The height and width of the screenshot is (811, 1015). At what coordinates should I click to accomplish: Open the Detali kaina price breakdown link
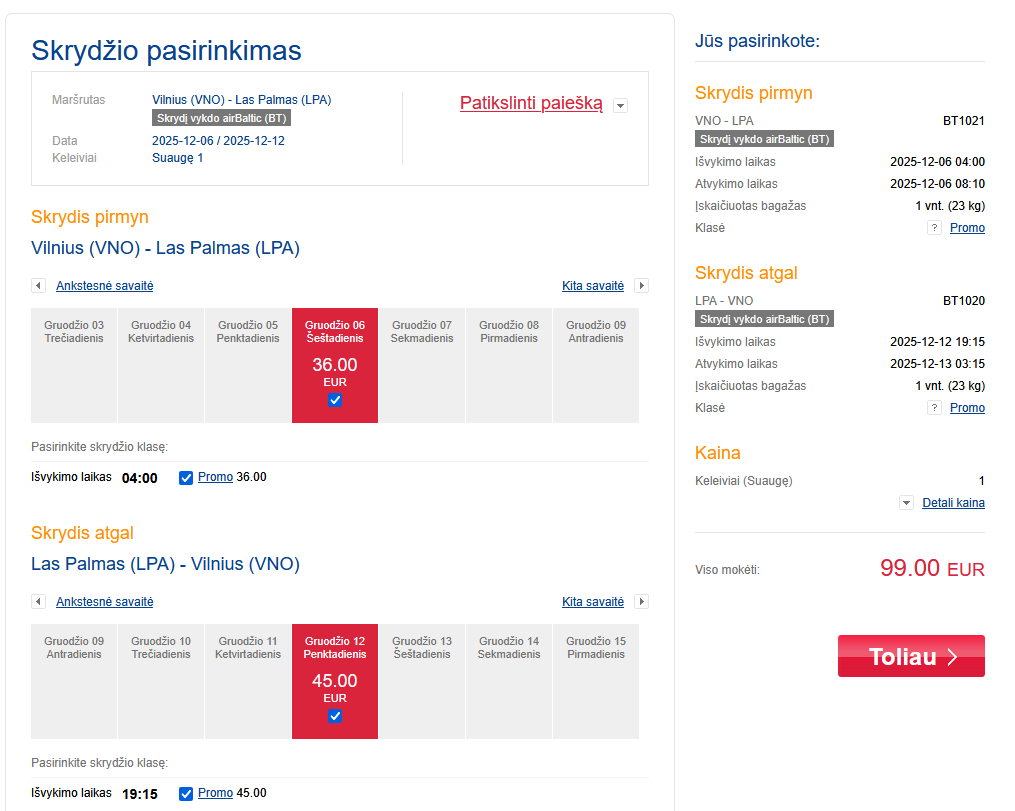(x=953, y=503)
